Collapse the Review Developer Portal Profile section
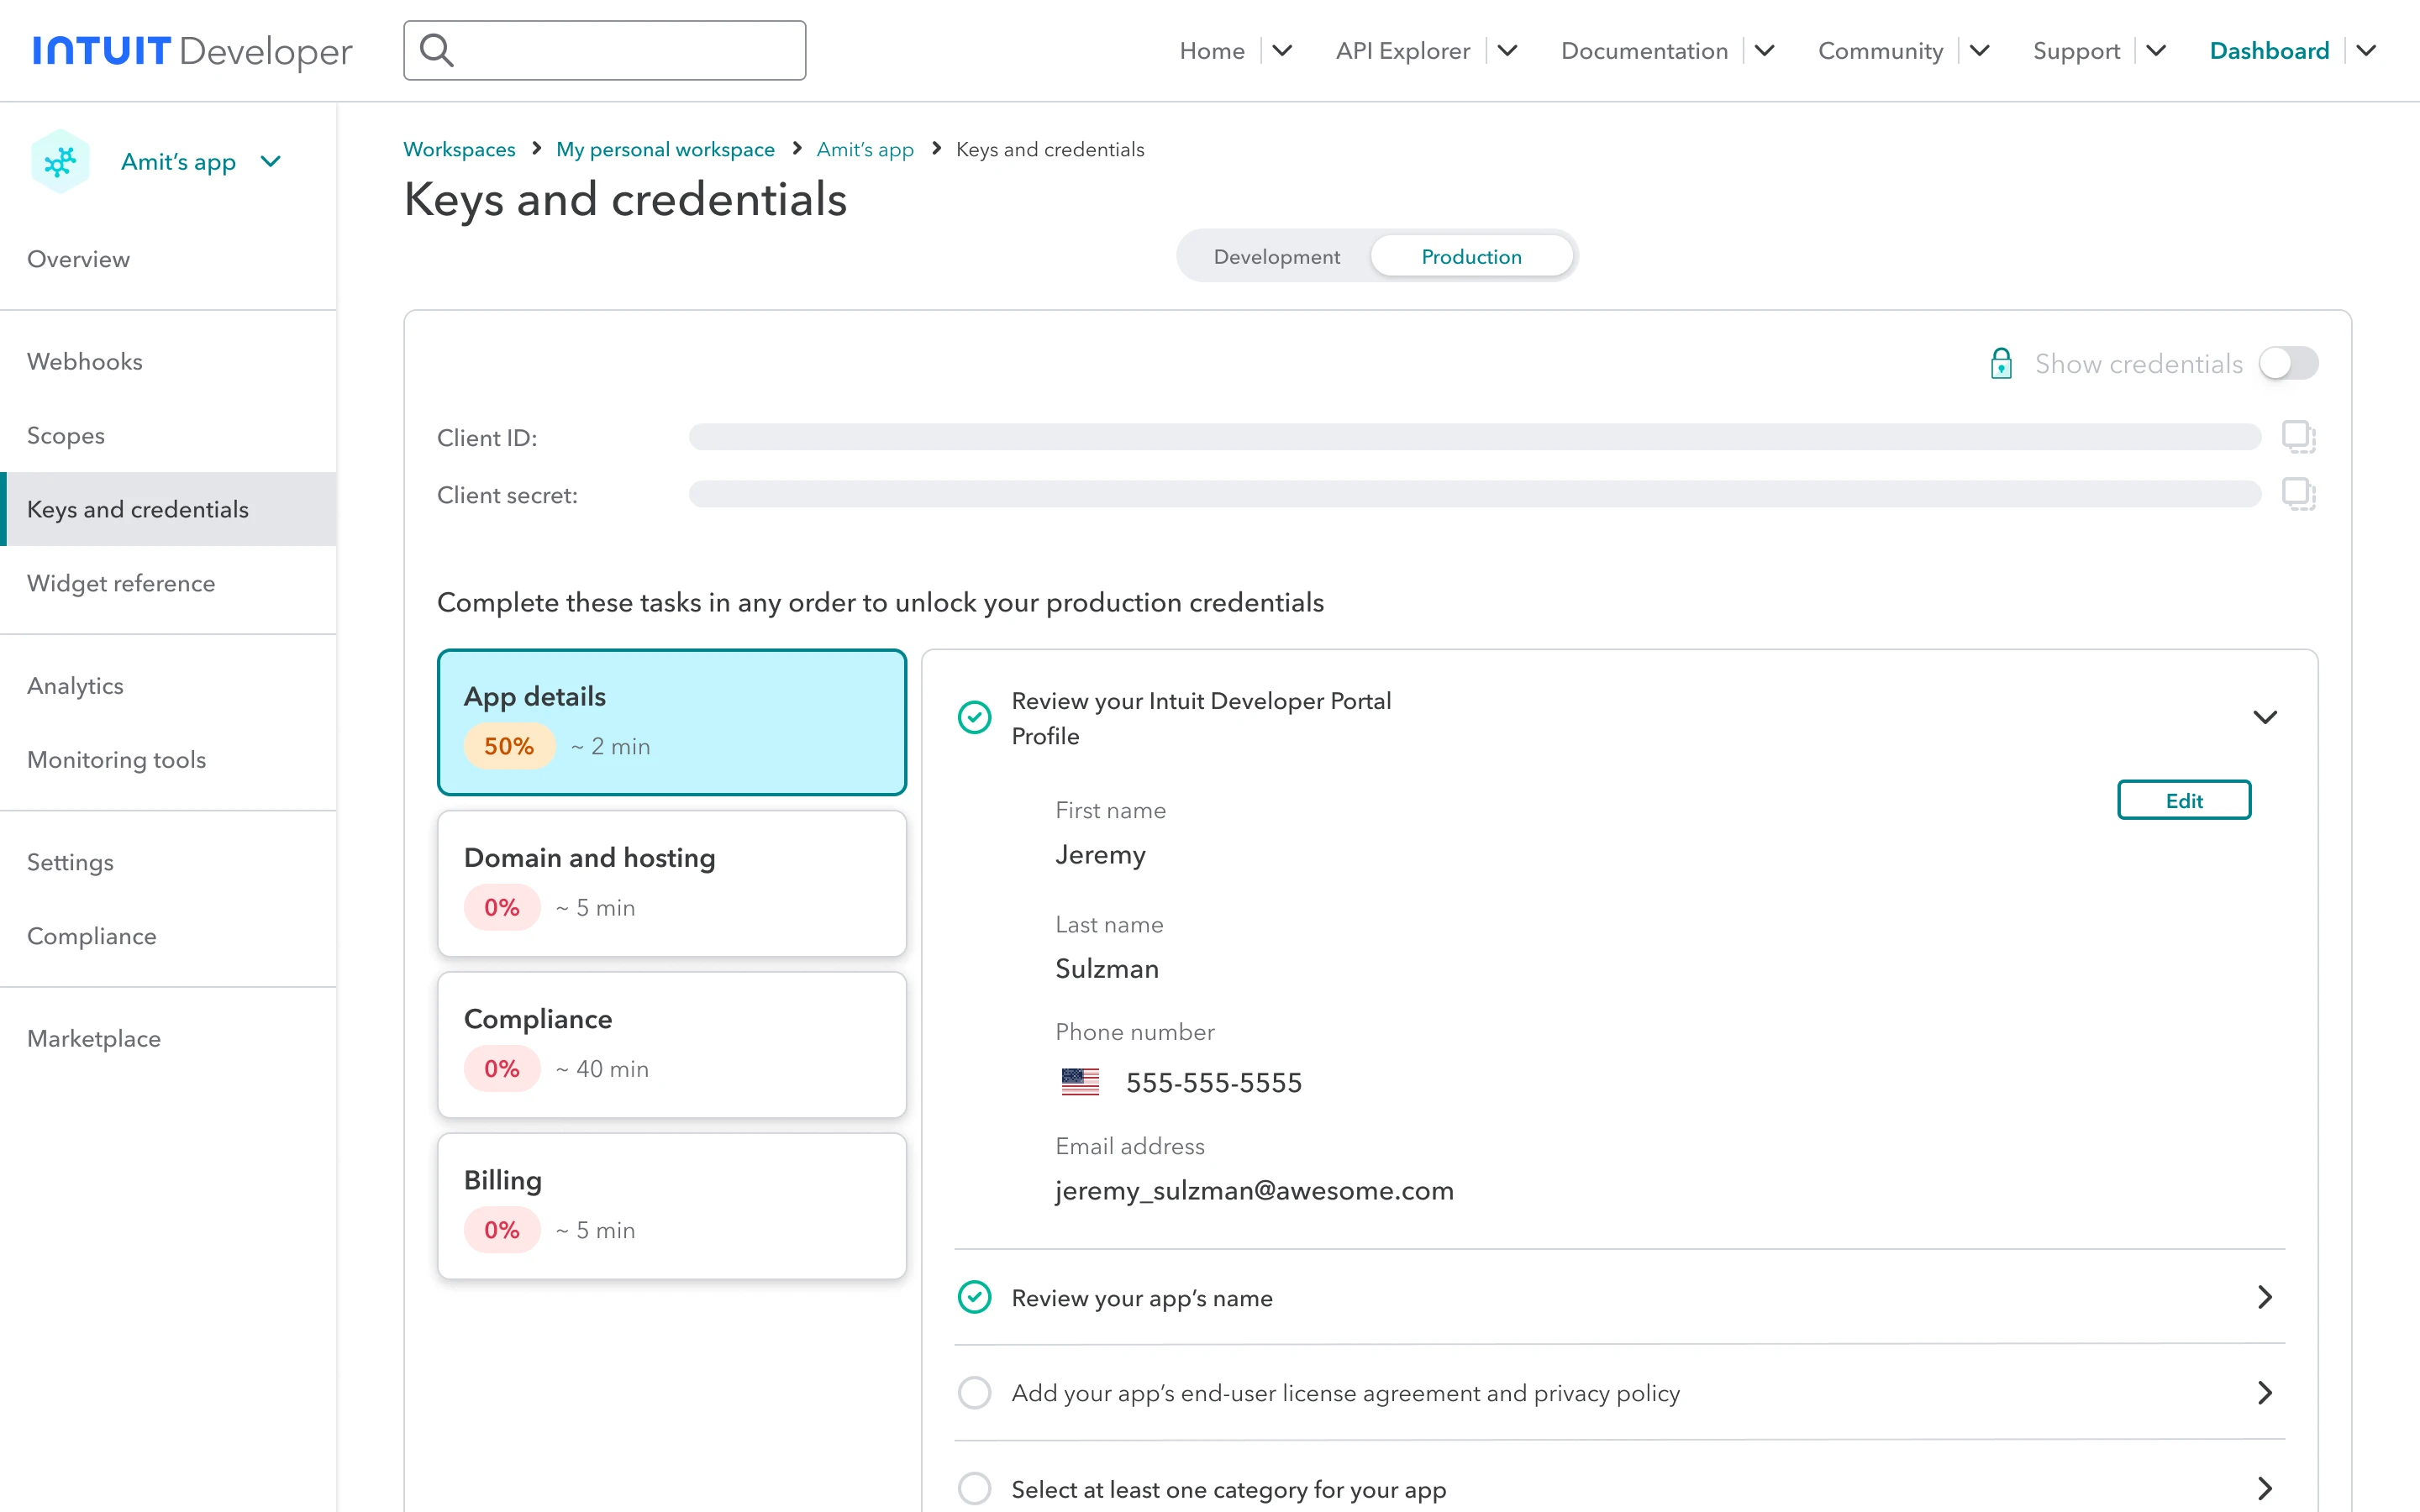 tap(2265, 717)
